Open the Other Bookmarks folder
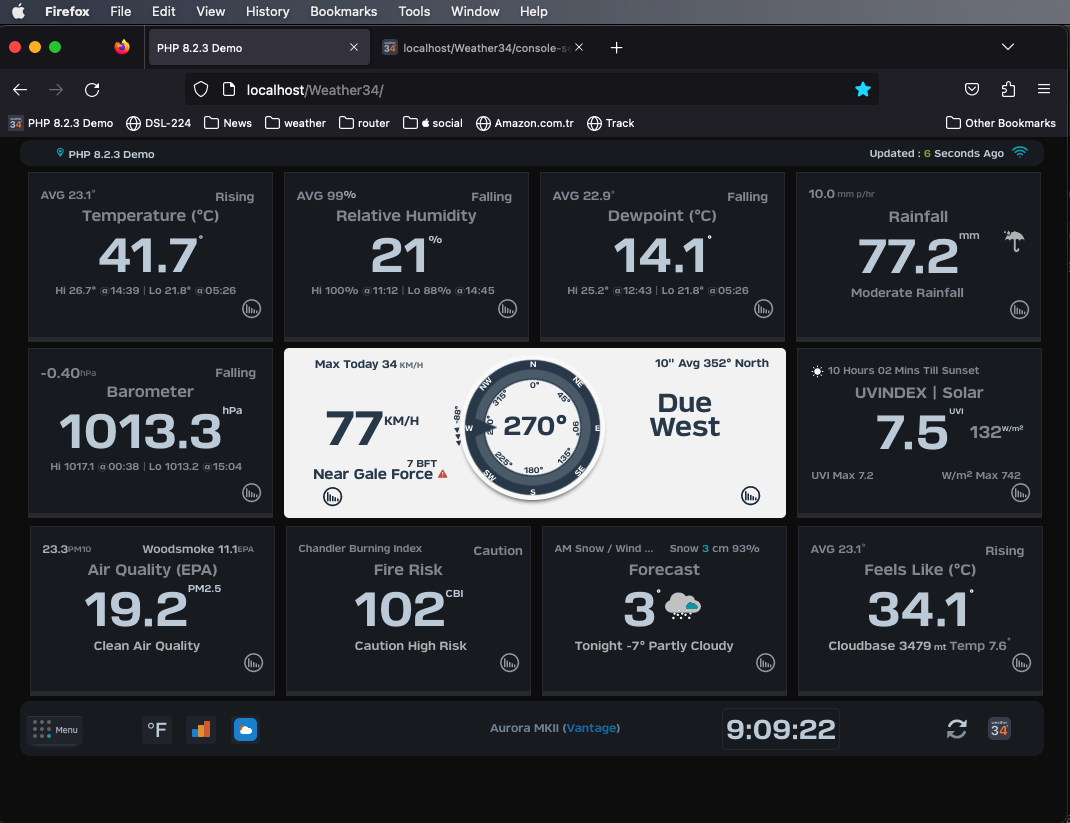Image resolution: width=1070 pixels, height=823 pixels. pyautogui.click(x=1000, y=123)
